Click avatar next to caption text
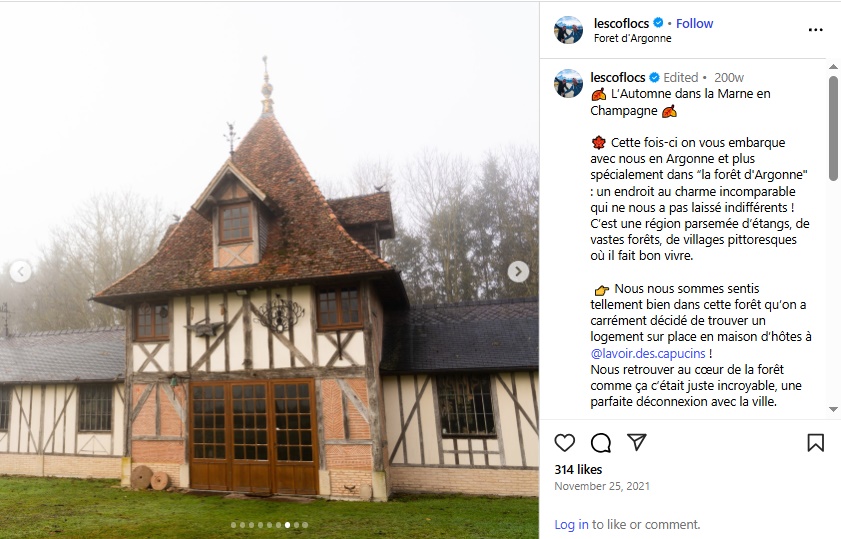 (569, 83)
